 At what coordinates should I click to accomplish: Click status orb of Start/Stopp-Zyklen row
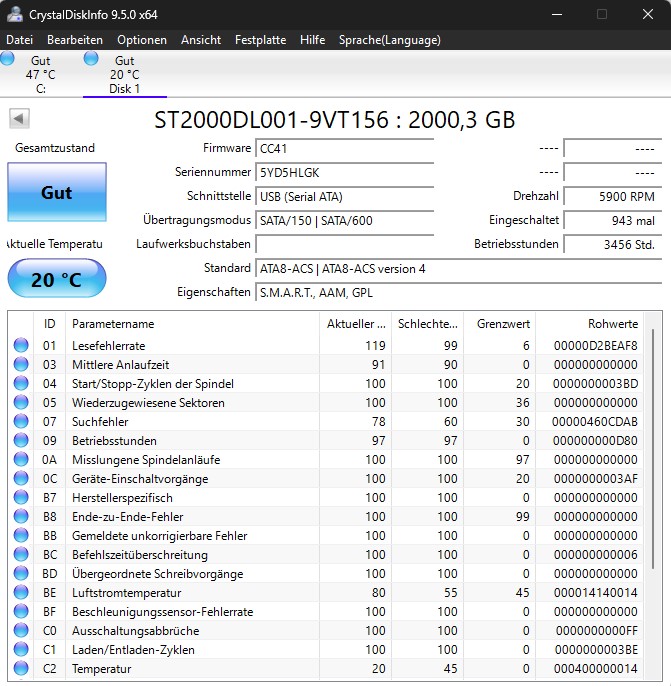(x=21, y=383)
